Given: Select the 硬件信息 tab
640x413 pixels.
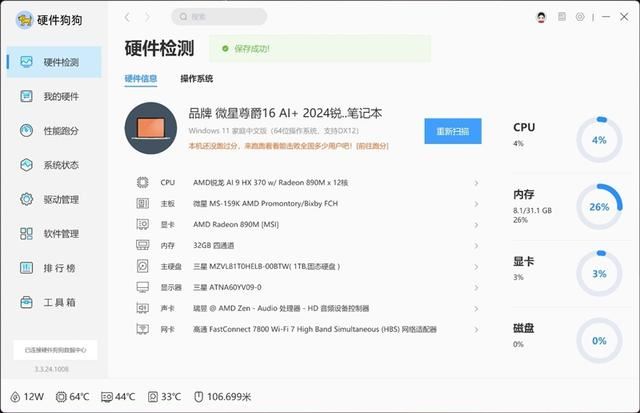Looking at the screenshot, I should (x=141, y=78).
